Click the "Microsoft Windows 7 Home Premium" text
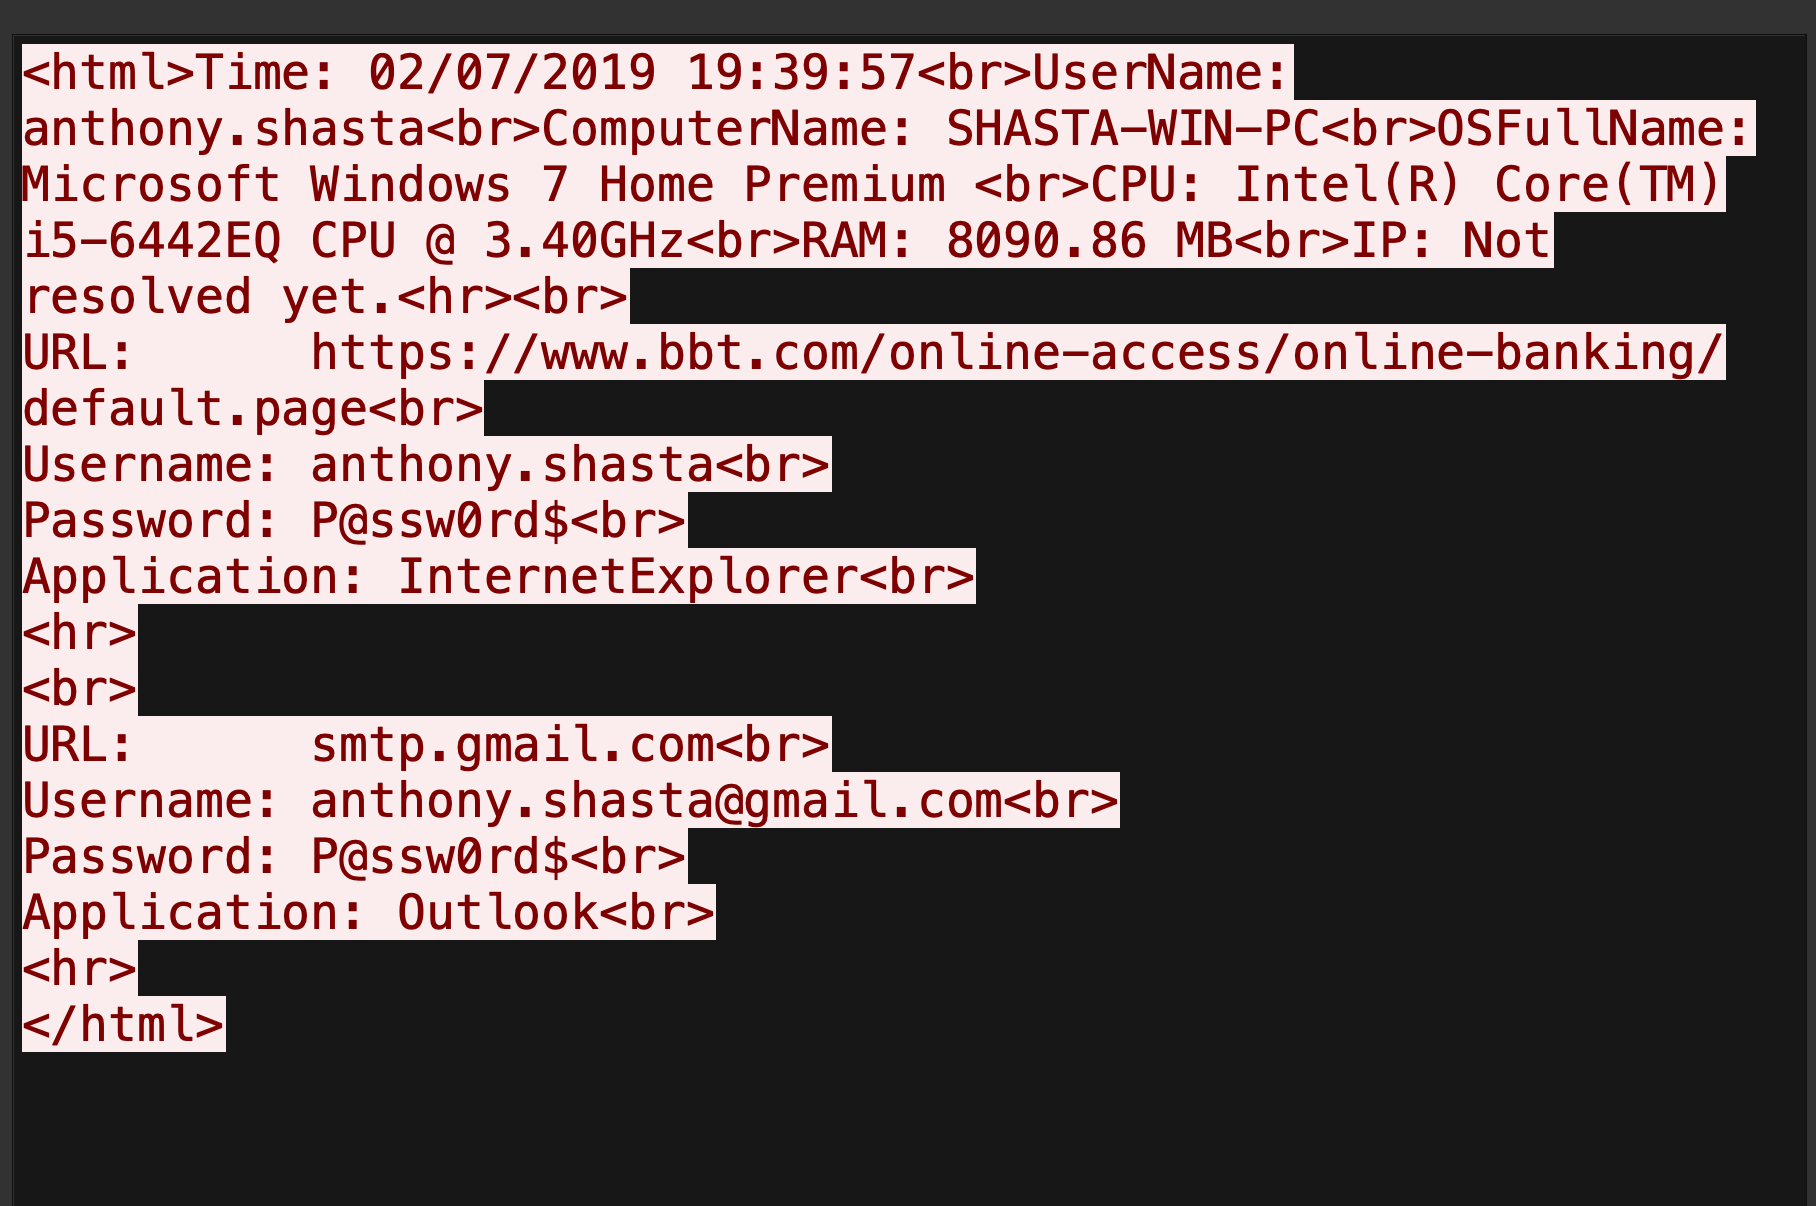 483,185
